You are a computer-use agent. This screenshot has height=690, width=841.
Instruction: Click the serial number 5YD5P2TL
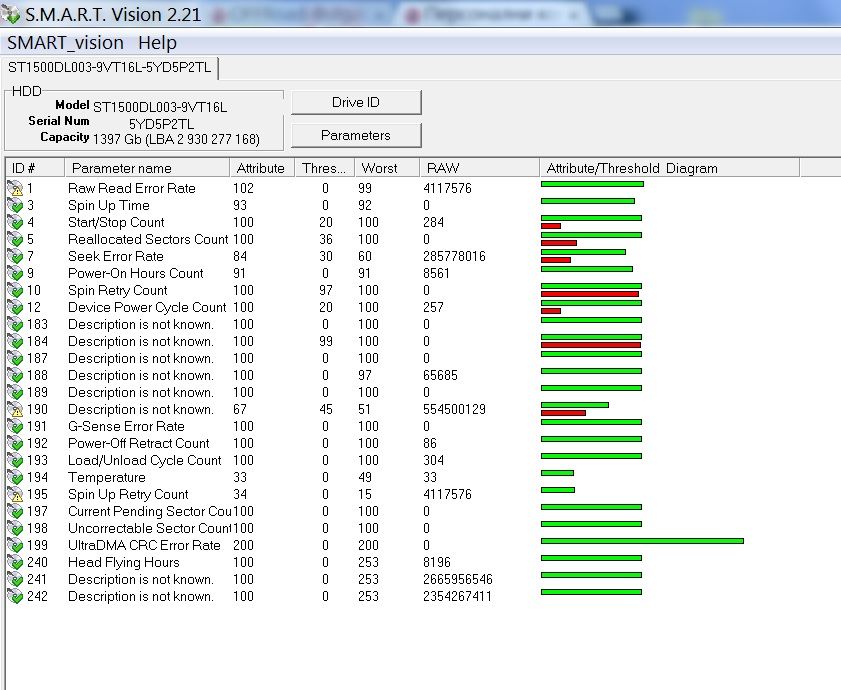point(161,124)
